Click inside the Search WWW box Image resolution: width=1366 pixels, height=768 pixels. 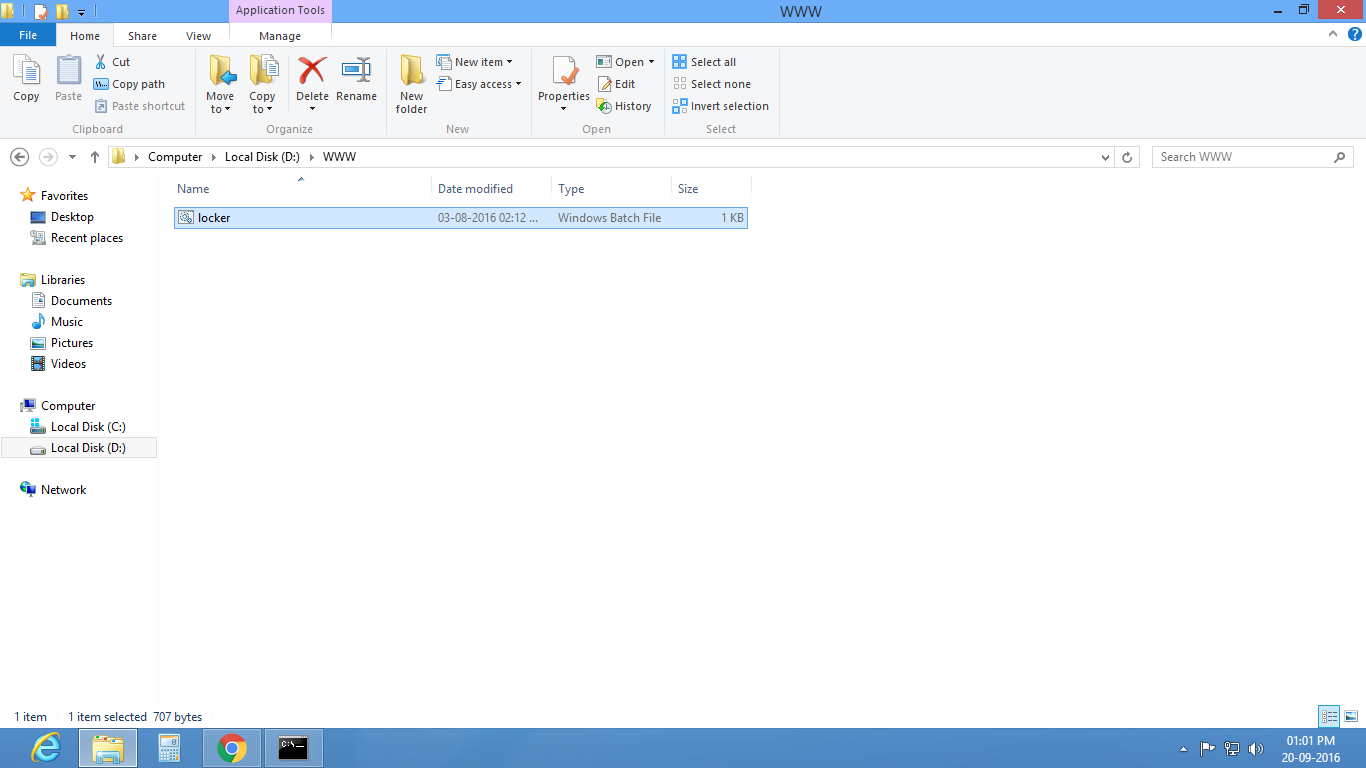(1240, 157)
